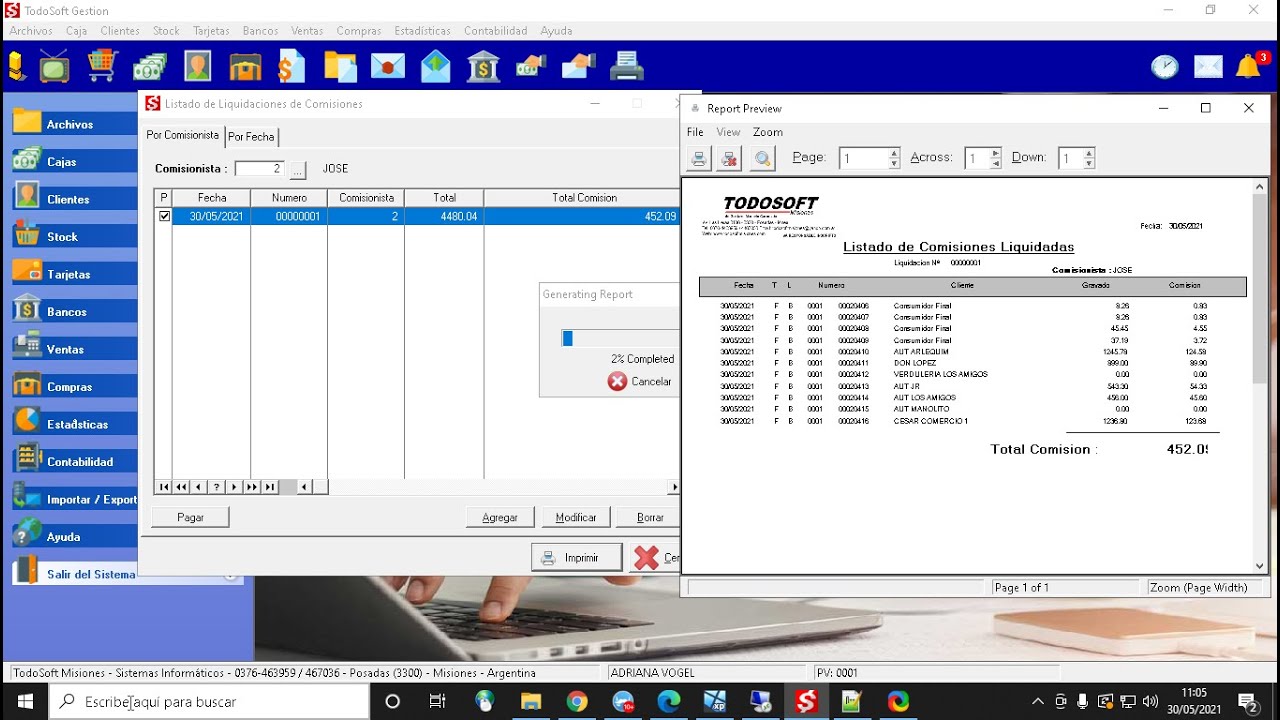Click the Report Preview vertical scrollbar
Viewport: 1280px width, 720px height.
[x=1259, y=377]
